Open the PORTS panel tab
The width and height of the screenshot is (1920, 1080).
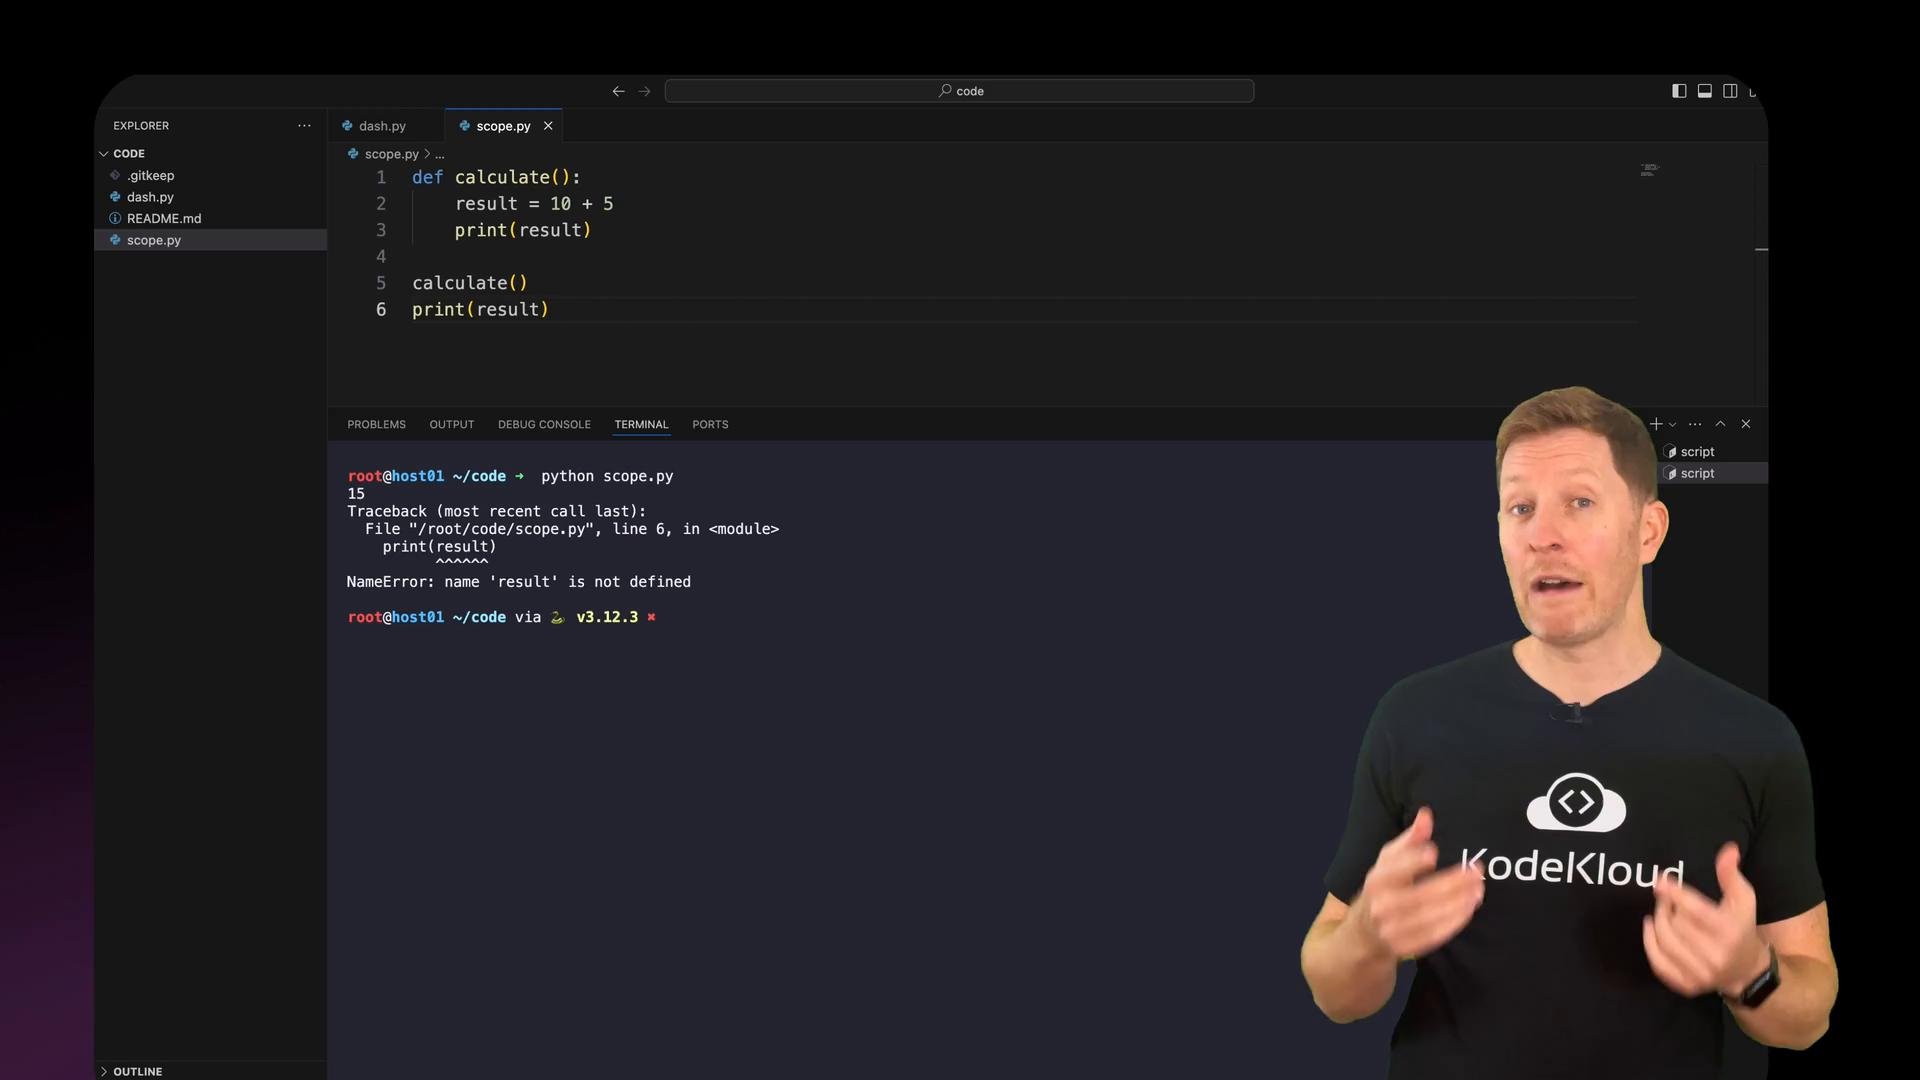point(710,425)
